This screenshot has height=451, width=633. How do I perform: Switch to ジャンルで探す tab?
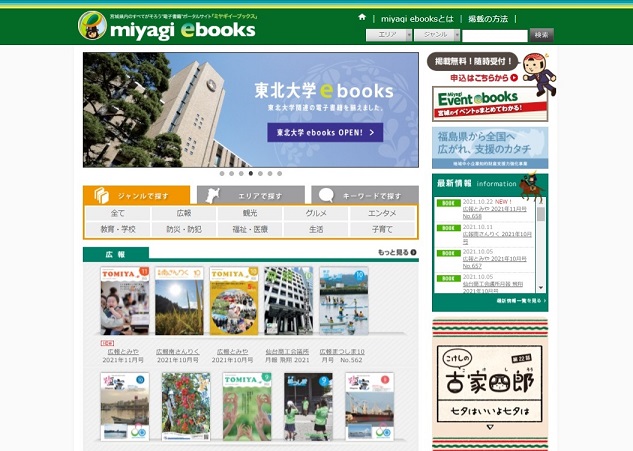136,195
